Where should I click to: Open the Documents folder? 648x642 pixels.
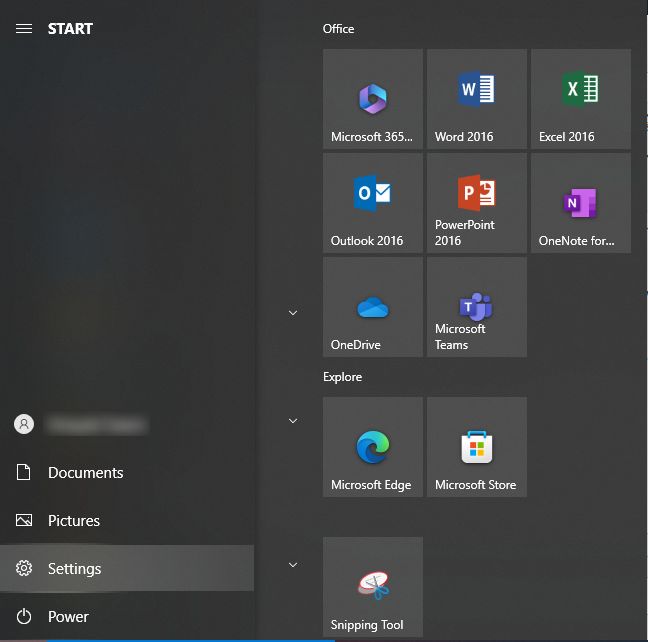pyautogui.click(x=85, y=473)
